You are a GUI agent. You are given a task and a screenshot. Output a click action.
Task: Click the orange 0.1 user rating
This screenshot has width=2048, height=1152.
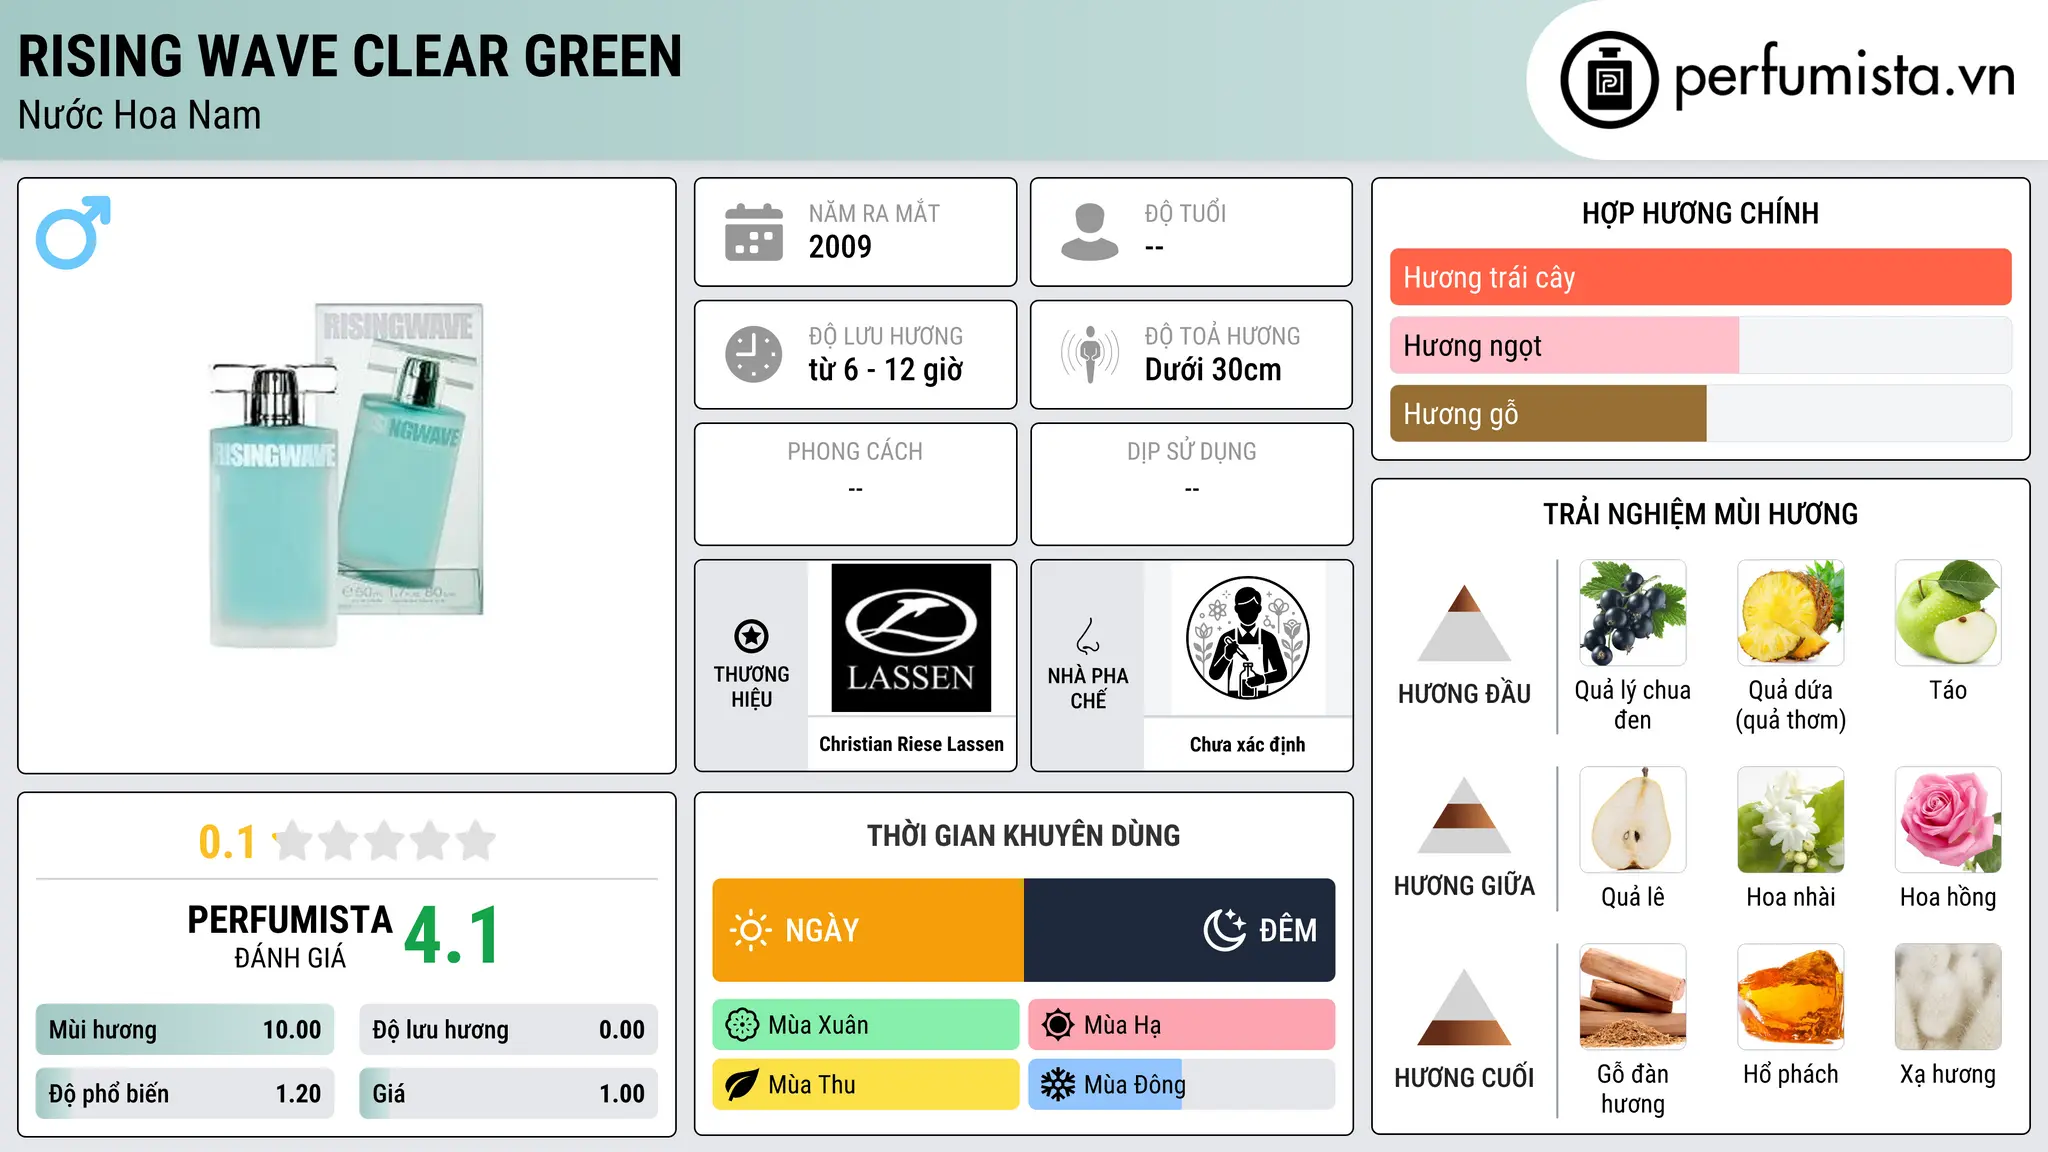point(227,842)
